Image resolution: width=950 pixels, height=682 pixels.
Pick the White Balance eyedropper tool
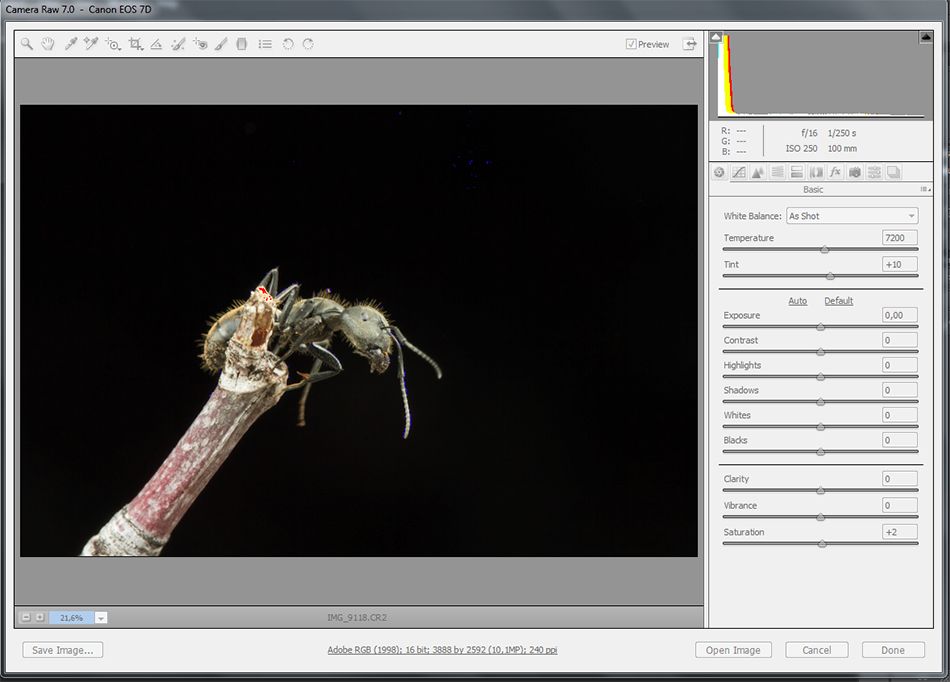(x=70, y=44)
